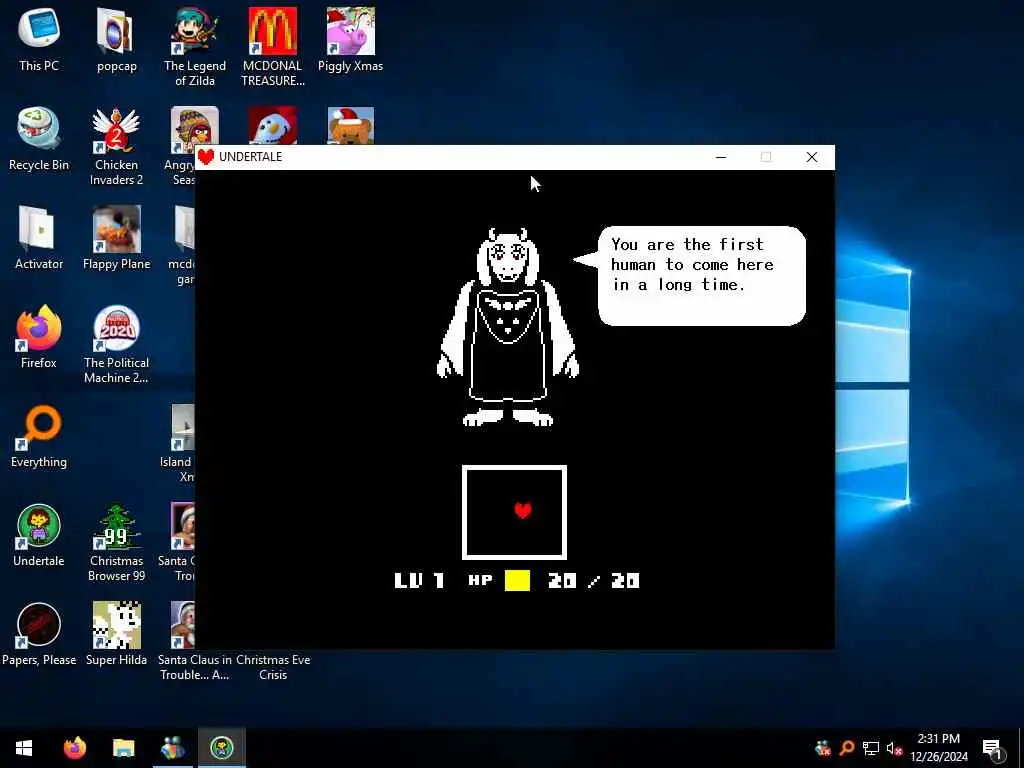Click the Undertale red heart title icon
Viewport: 1024px width, 768px height.
point(206,157)
